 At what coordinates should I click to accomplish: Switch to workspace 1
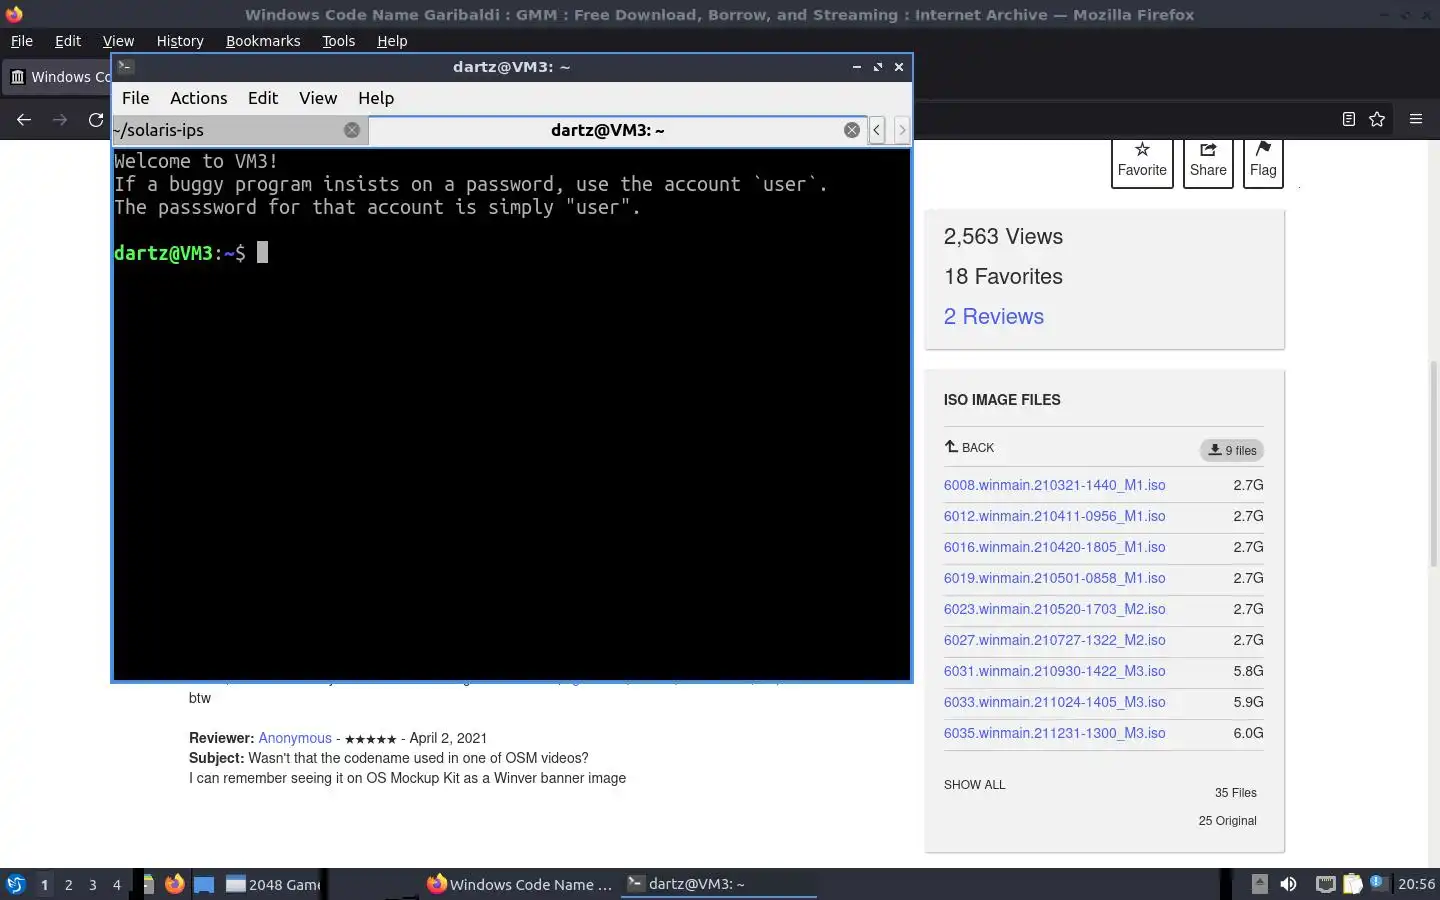pyautogui.click(x=44, y=884)
